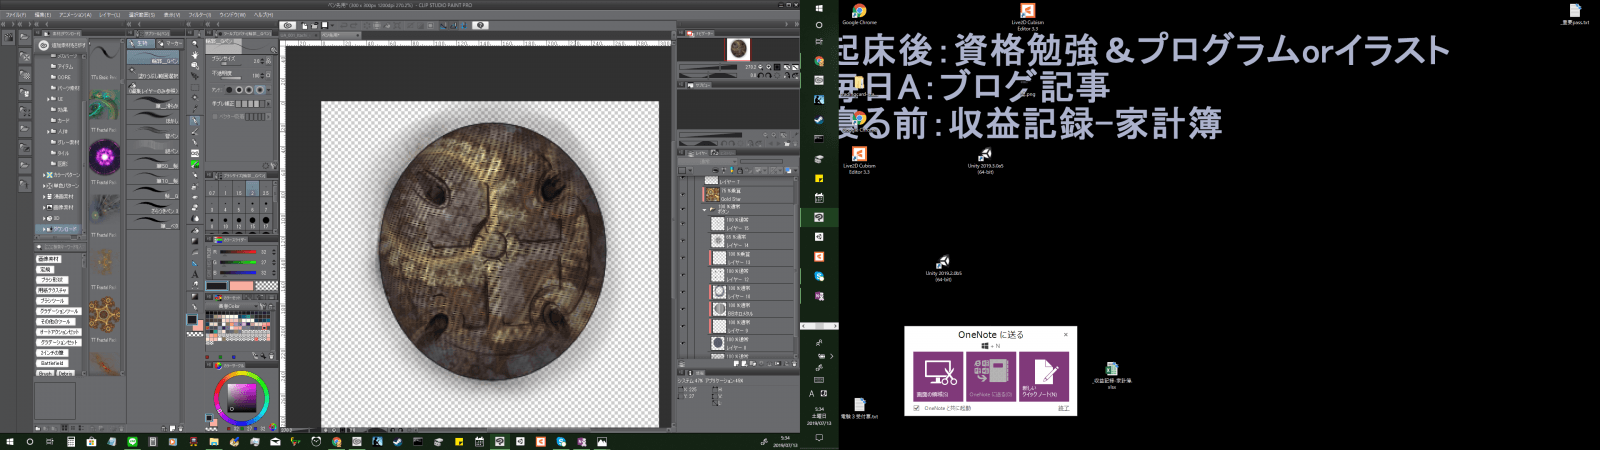Open the フィルター(I) menu

click(x=200, y=15)
